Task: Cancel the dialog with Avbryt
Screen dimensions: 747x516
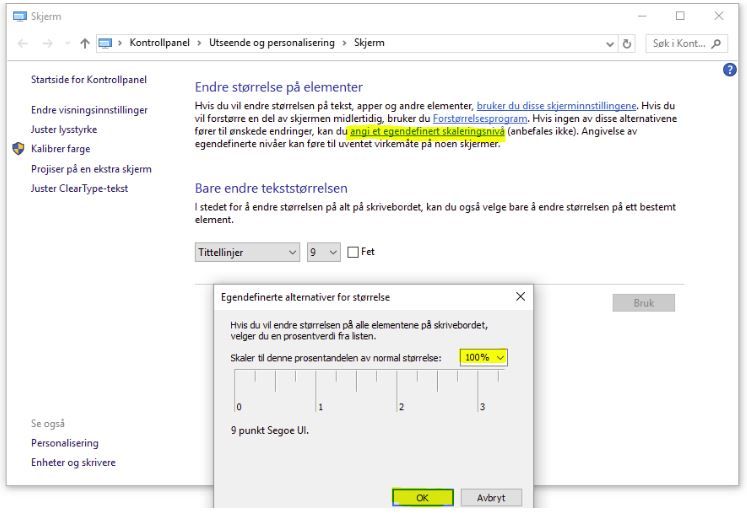Action: 491,498
